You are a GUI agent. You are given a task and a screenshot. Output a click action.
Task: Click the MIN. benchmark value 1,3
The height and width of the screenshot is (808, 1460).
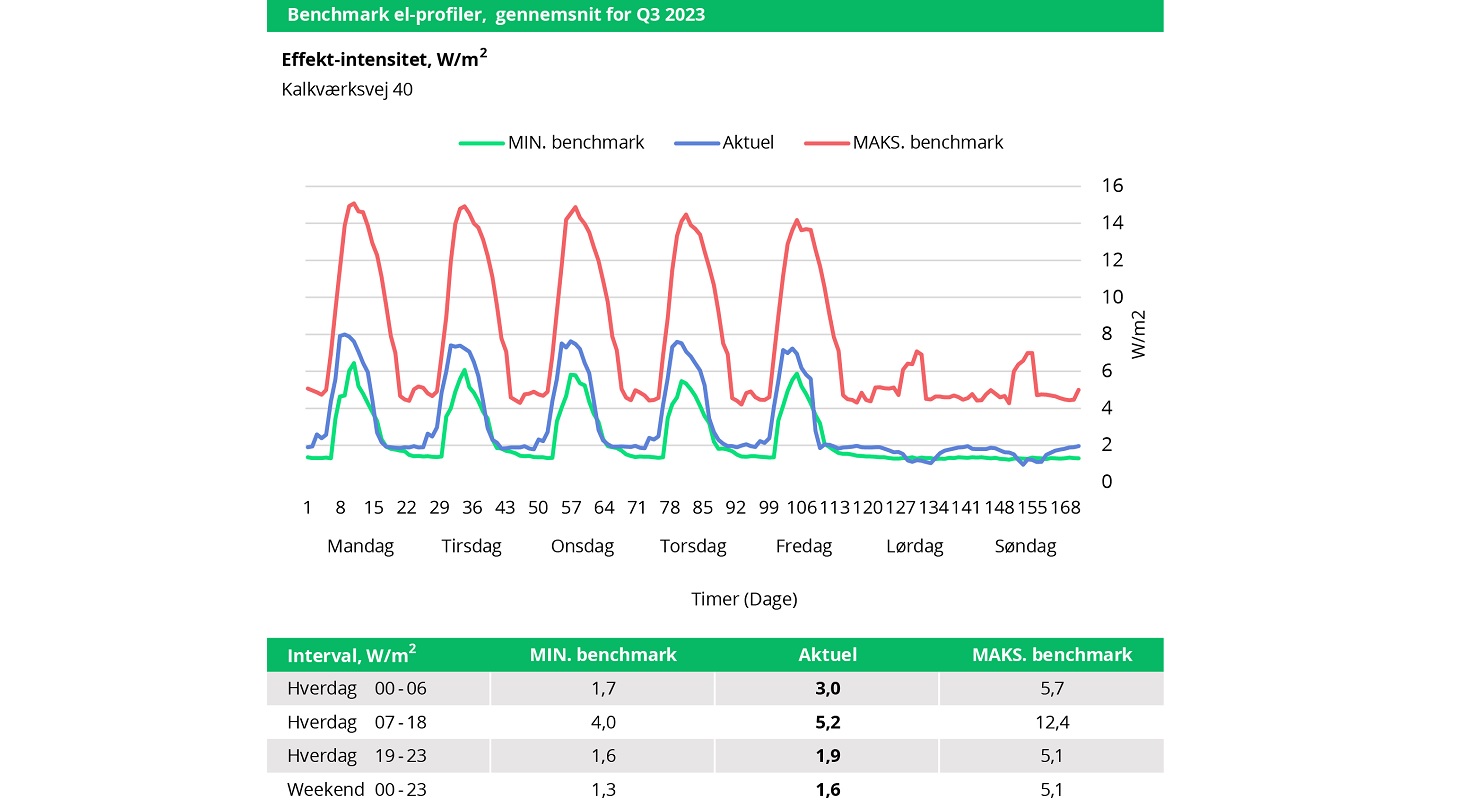pos(603,790)
